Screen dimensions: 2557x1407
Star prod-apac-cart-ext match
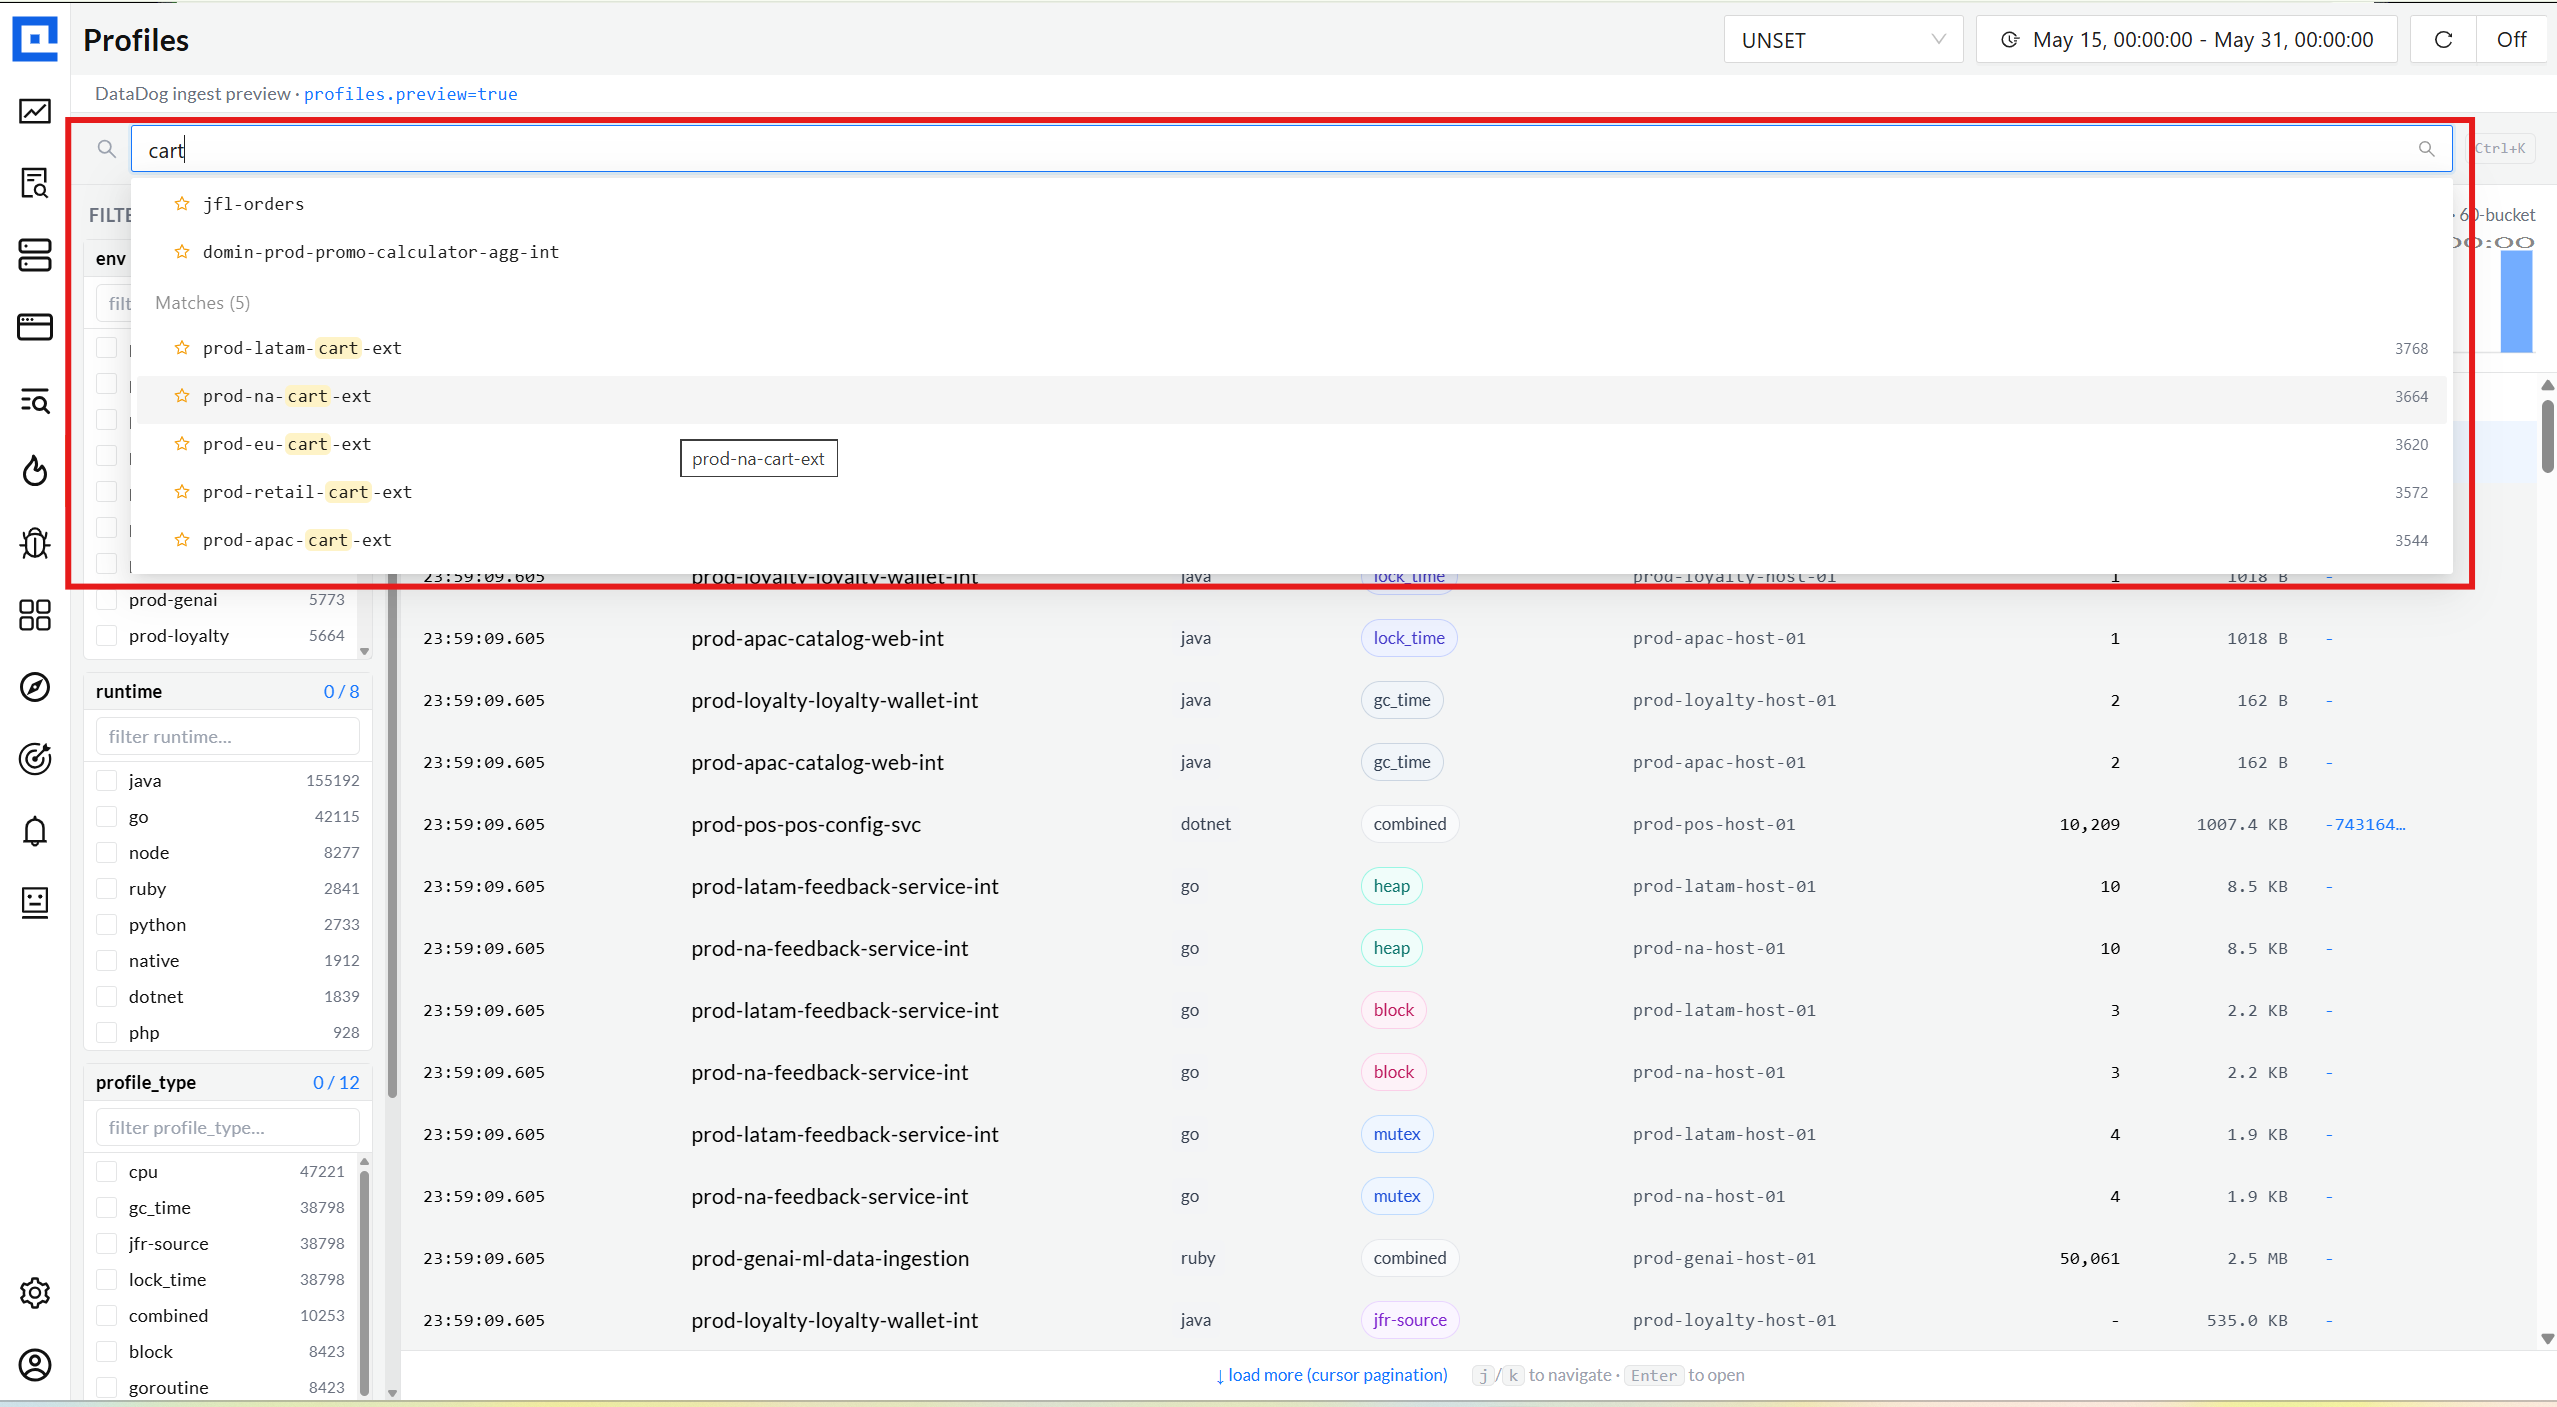tap(182, 540)
